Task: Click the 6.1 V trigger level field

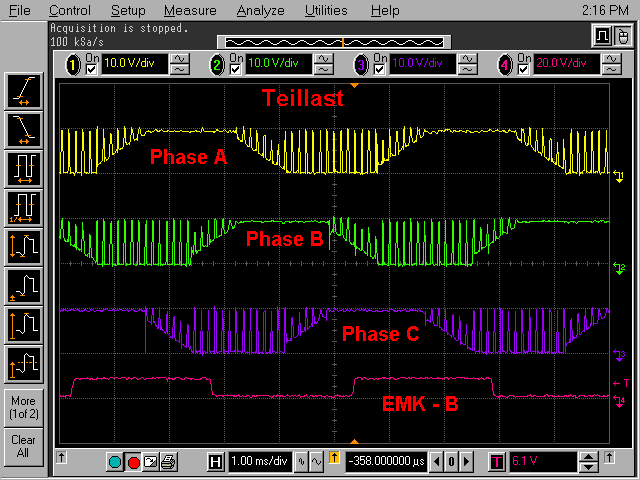Action: point(542,462)
